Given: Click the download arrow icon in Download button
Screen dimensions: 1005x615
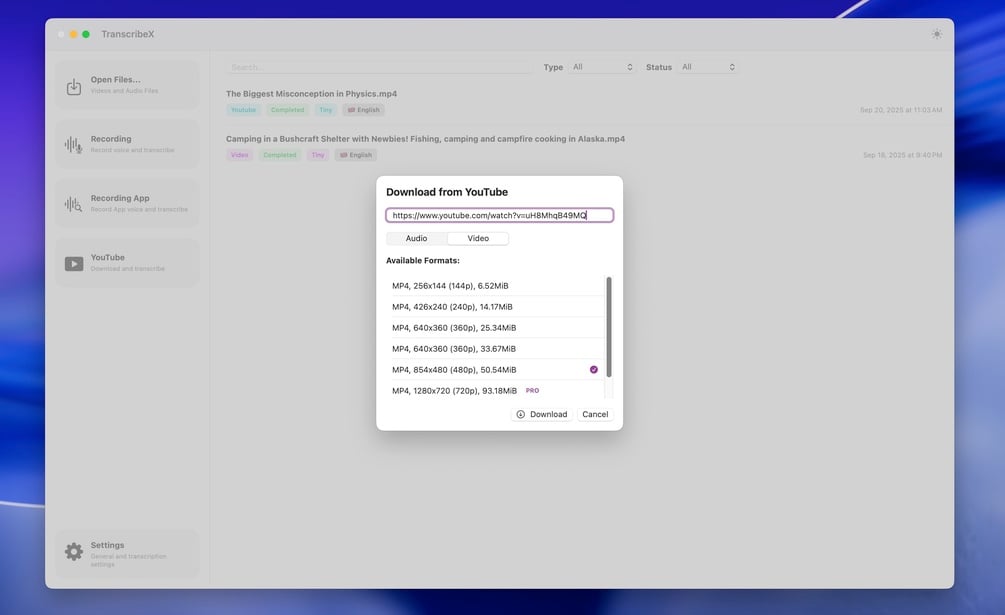Looking at the screenshot, I should pyautogui.click(x=520, y=414).
